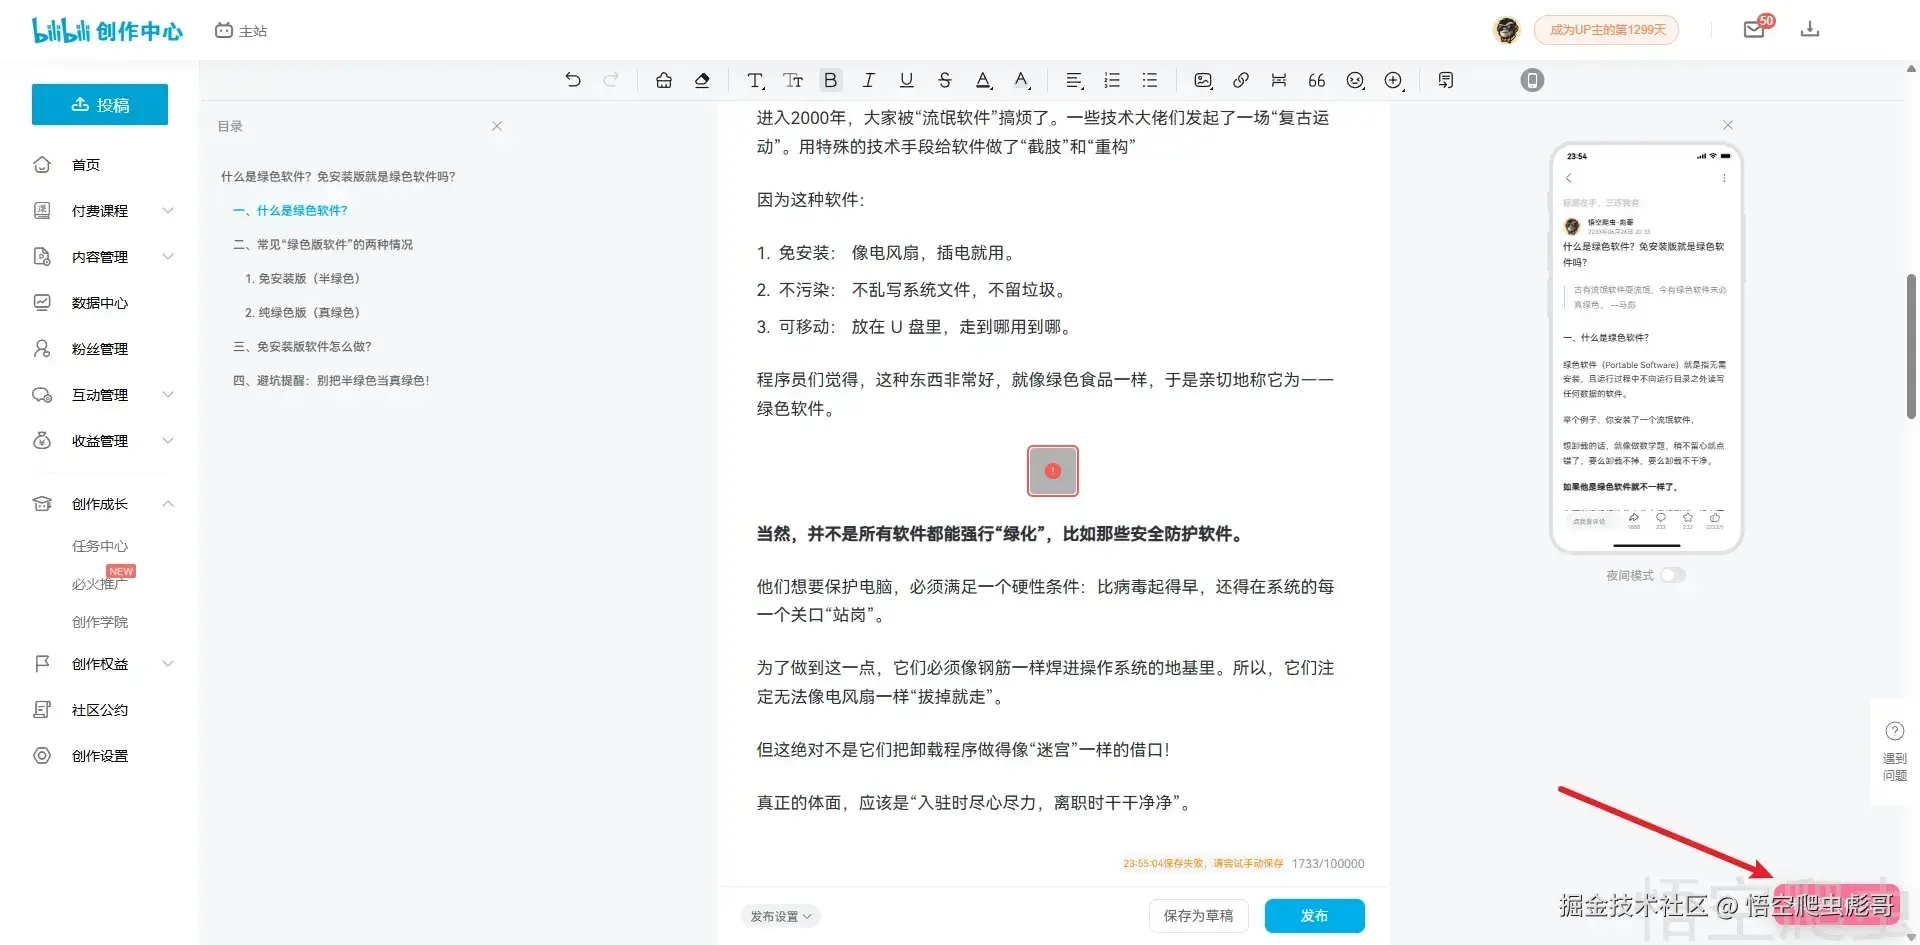Redo the last undone edit
1920x945 pixels.
coord(611,80)
